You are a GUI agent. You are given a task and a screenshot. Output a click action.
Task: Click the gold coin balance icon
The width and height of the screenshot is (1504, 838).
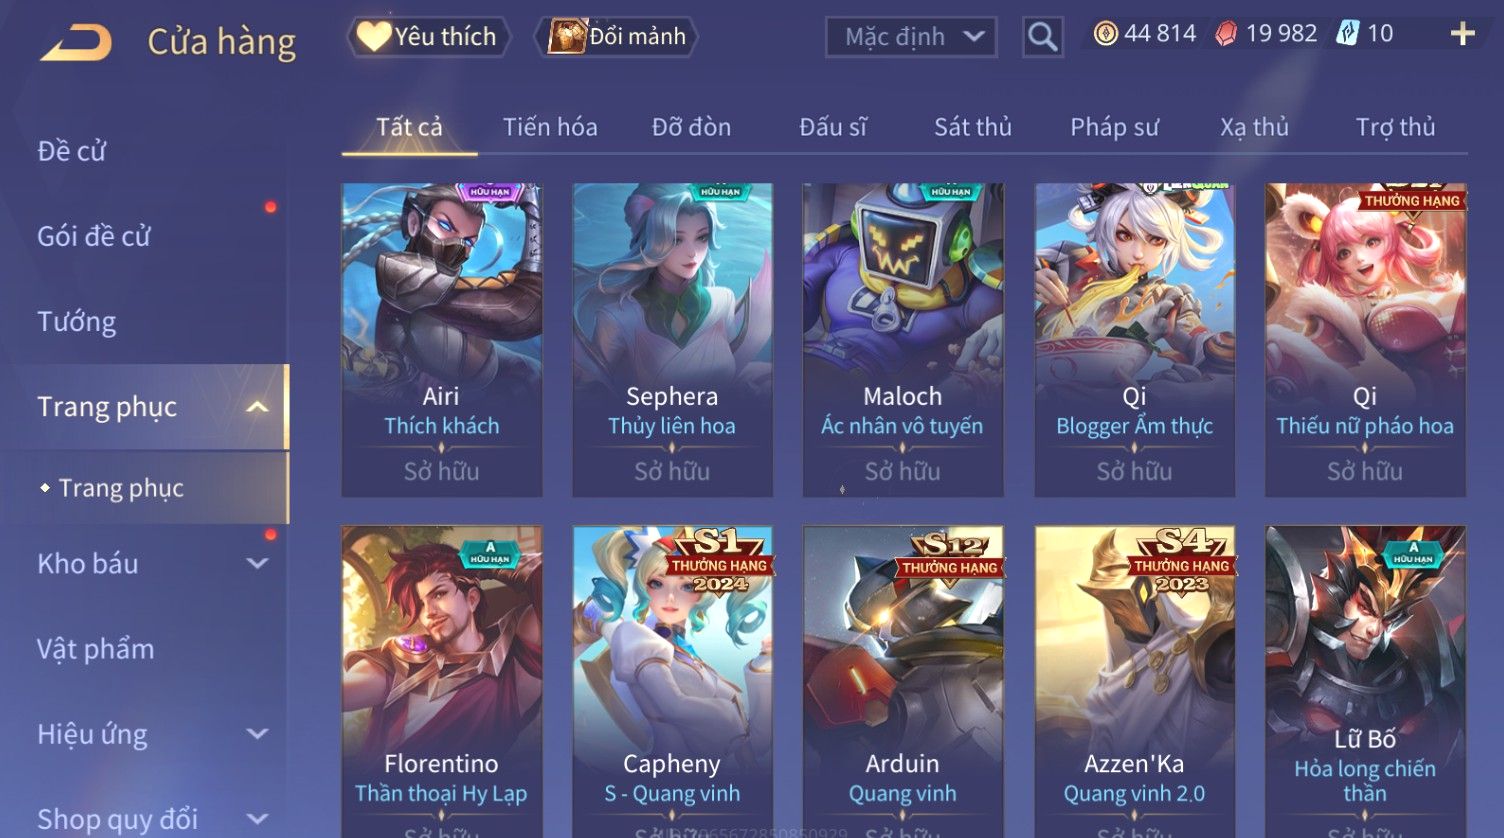pyautogui.click(x=1105, y=34)
